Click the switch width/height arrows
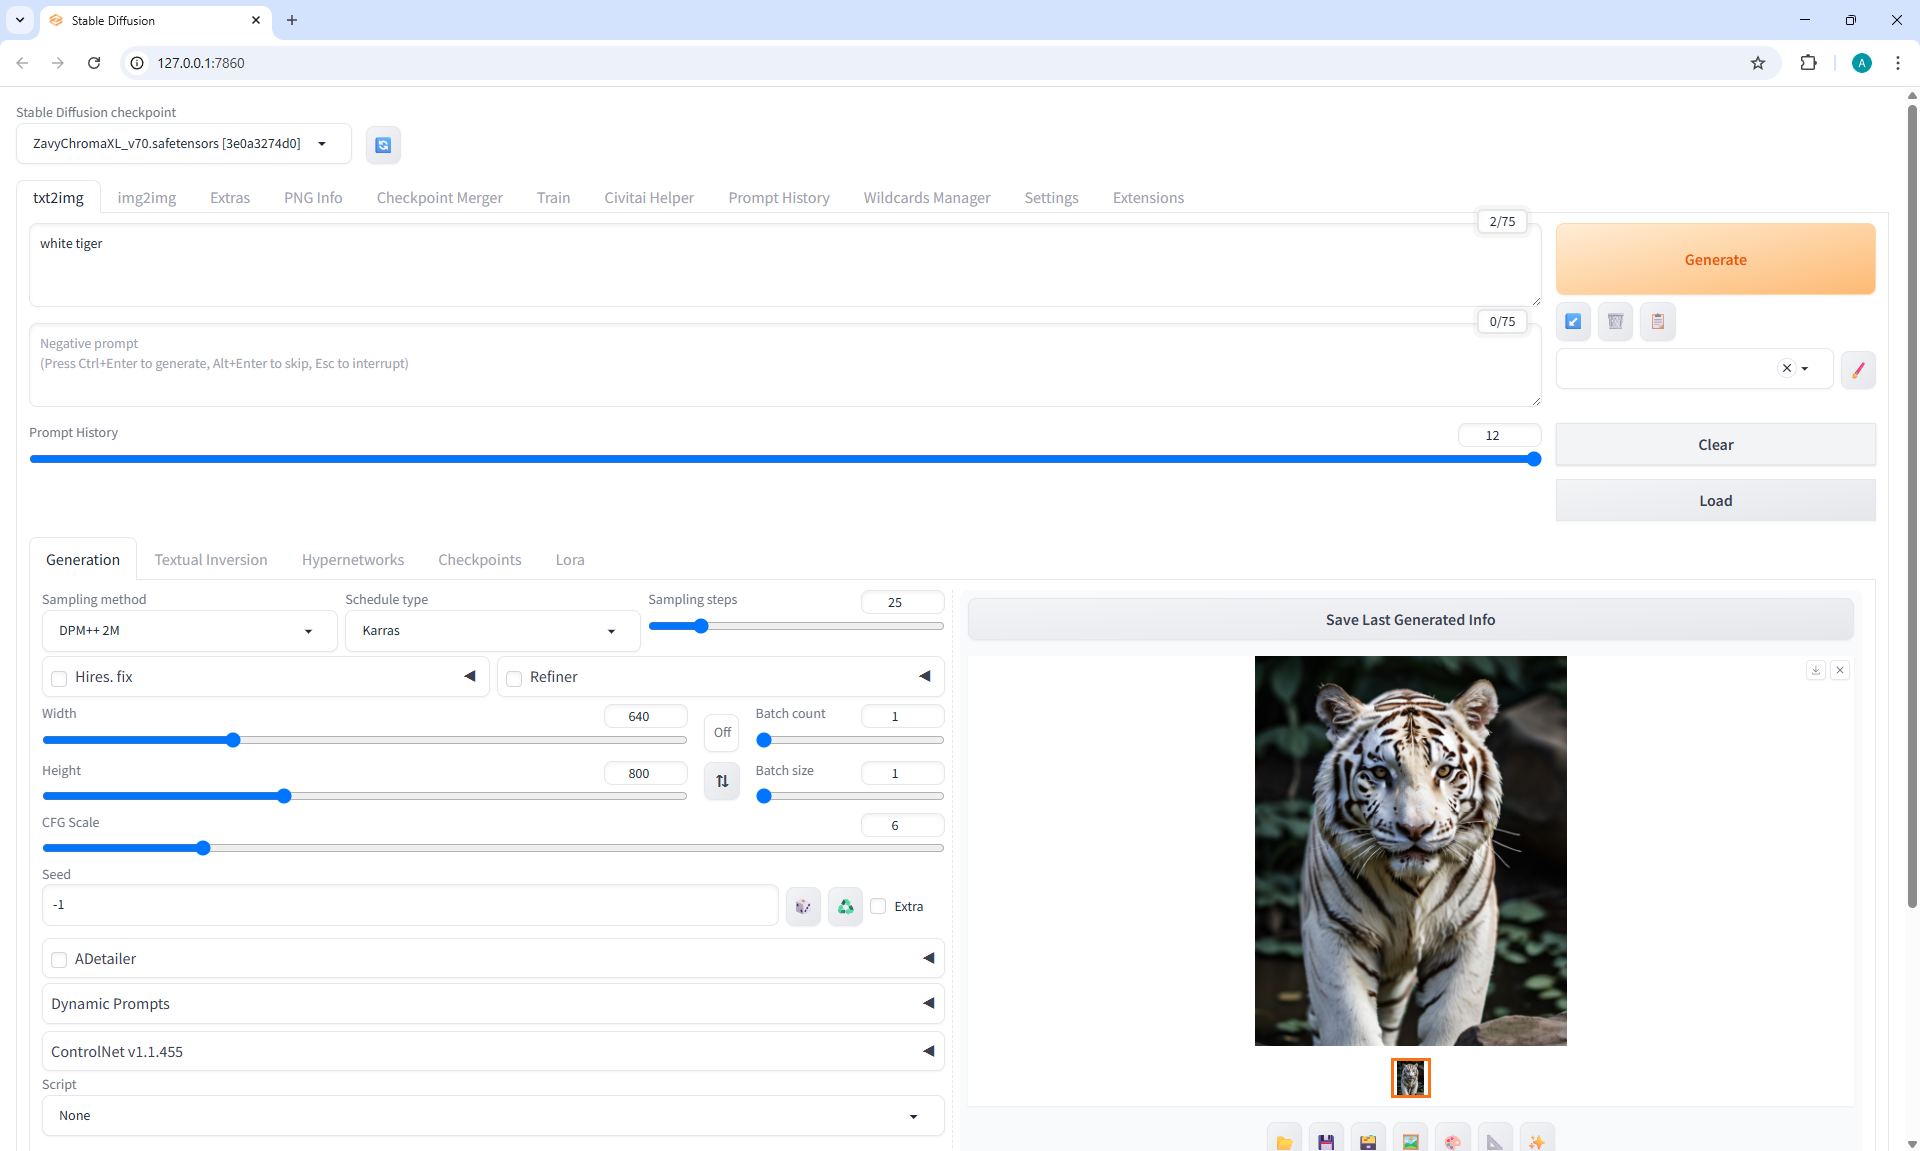This screenshot has width=1920, height=1151. (722, 781)
